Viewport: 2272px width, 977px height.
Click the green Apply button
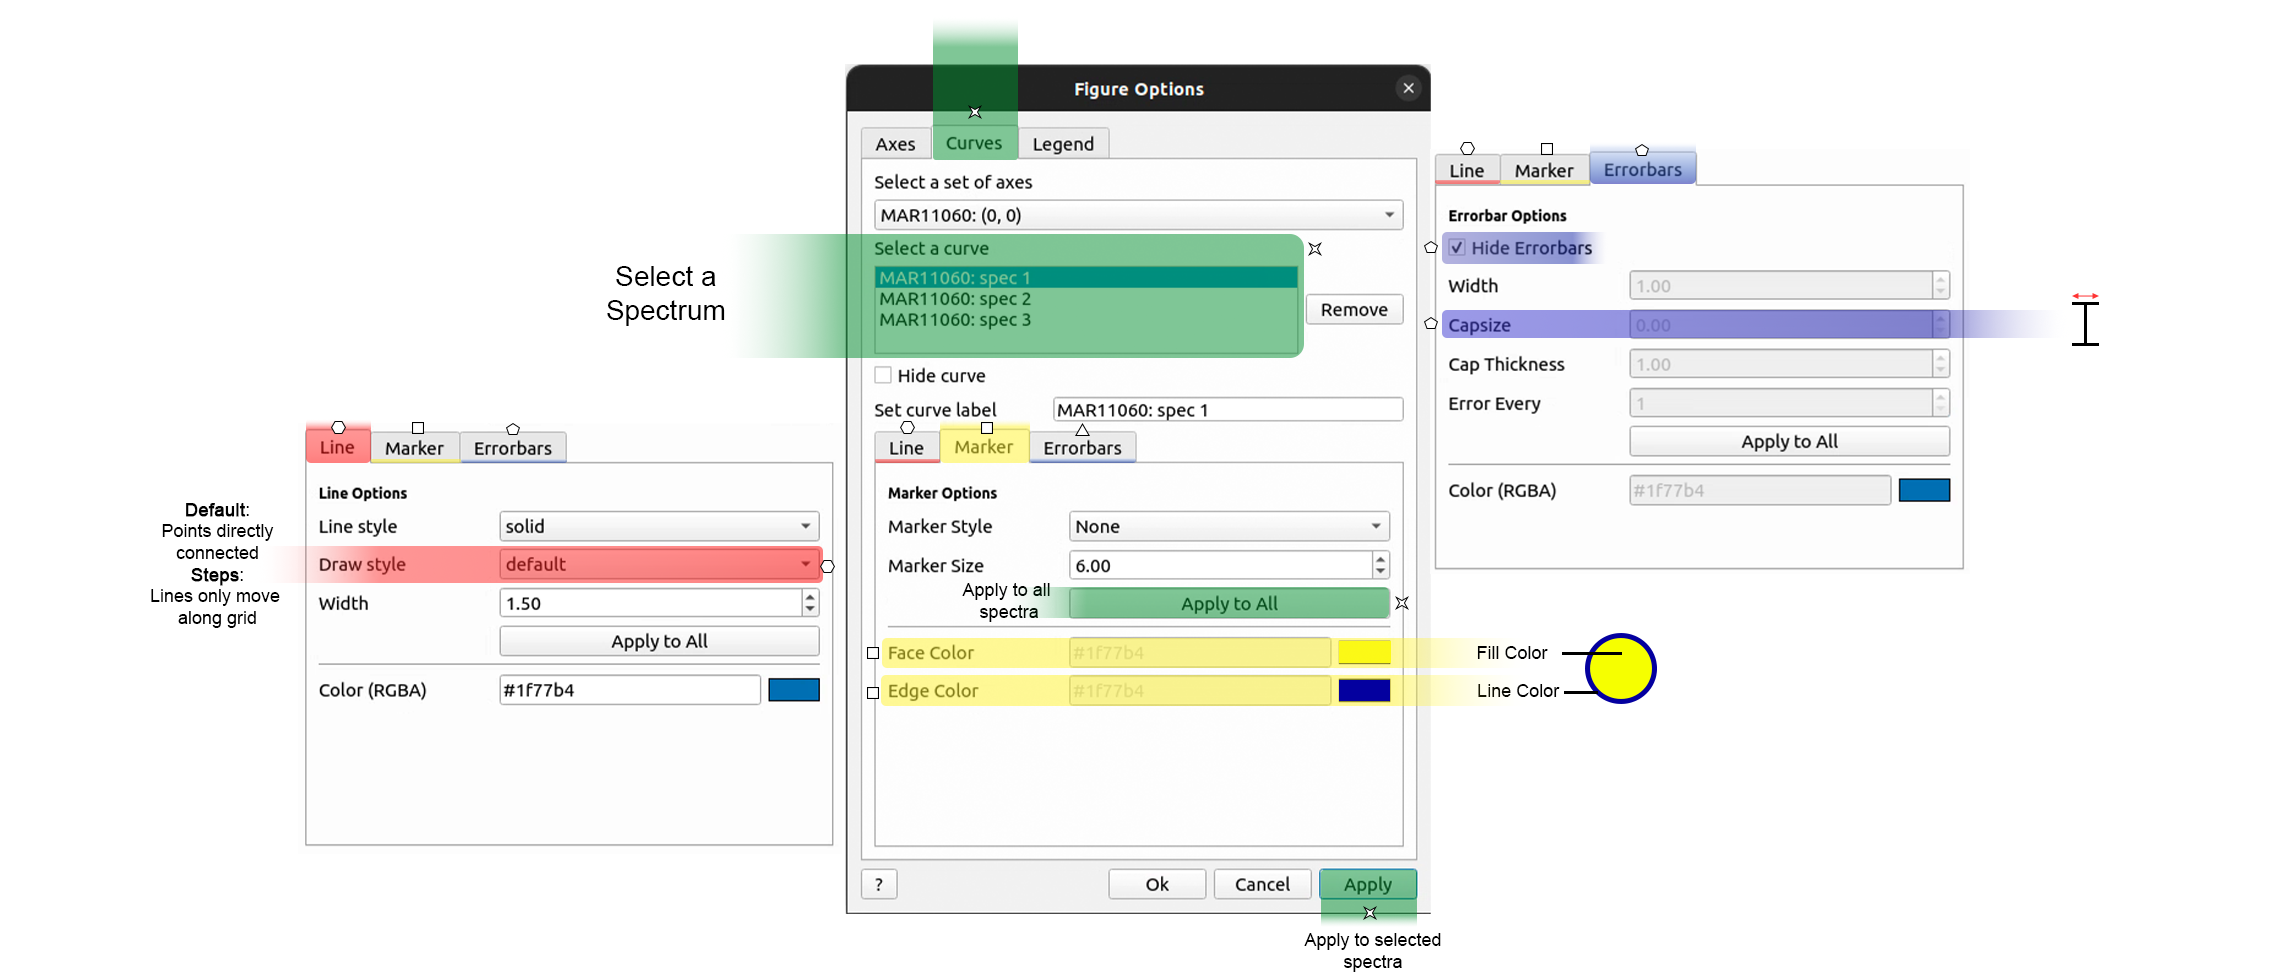(x=1367, y=884)
